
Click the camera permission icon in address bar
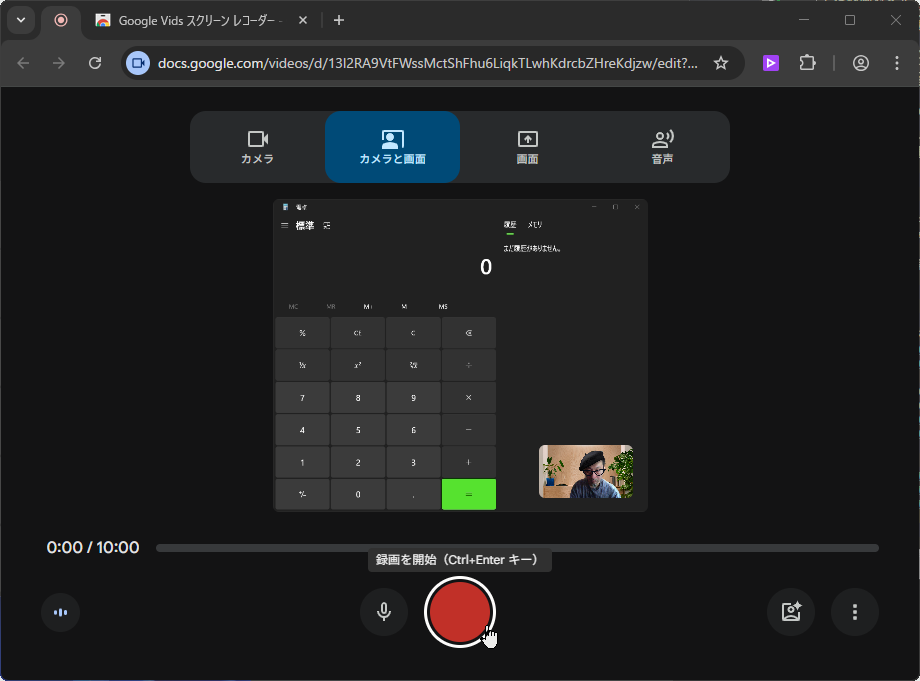[x=138, y=63]
